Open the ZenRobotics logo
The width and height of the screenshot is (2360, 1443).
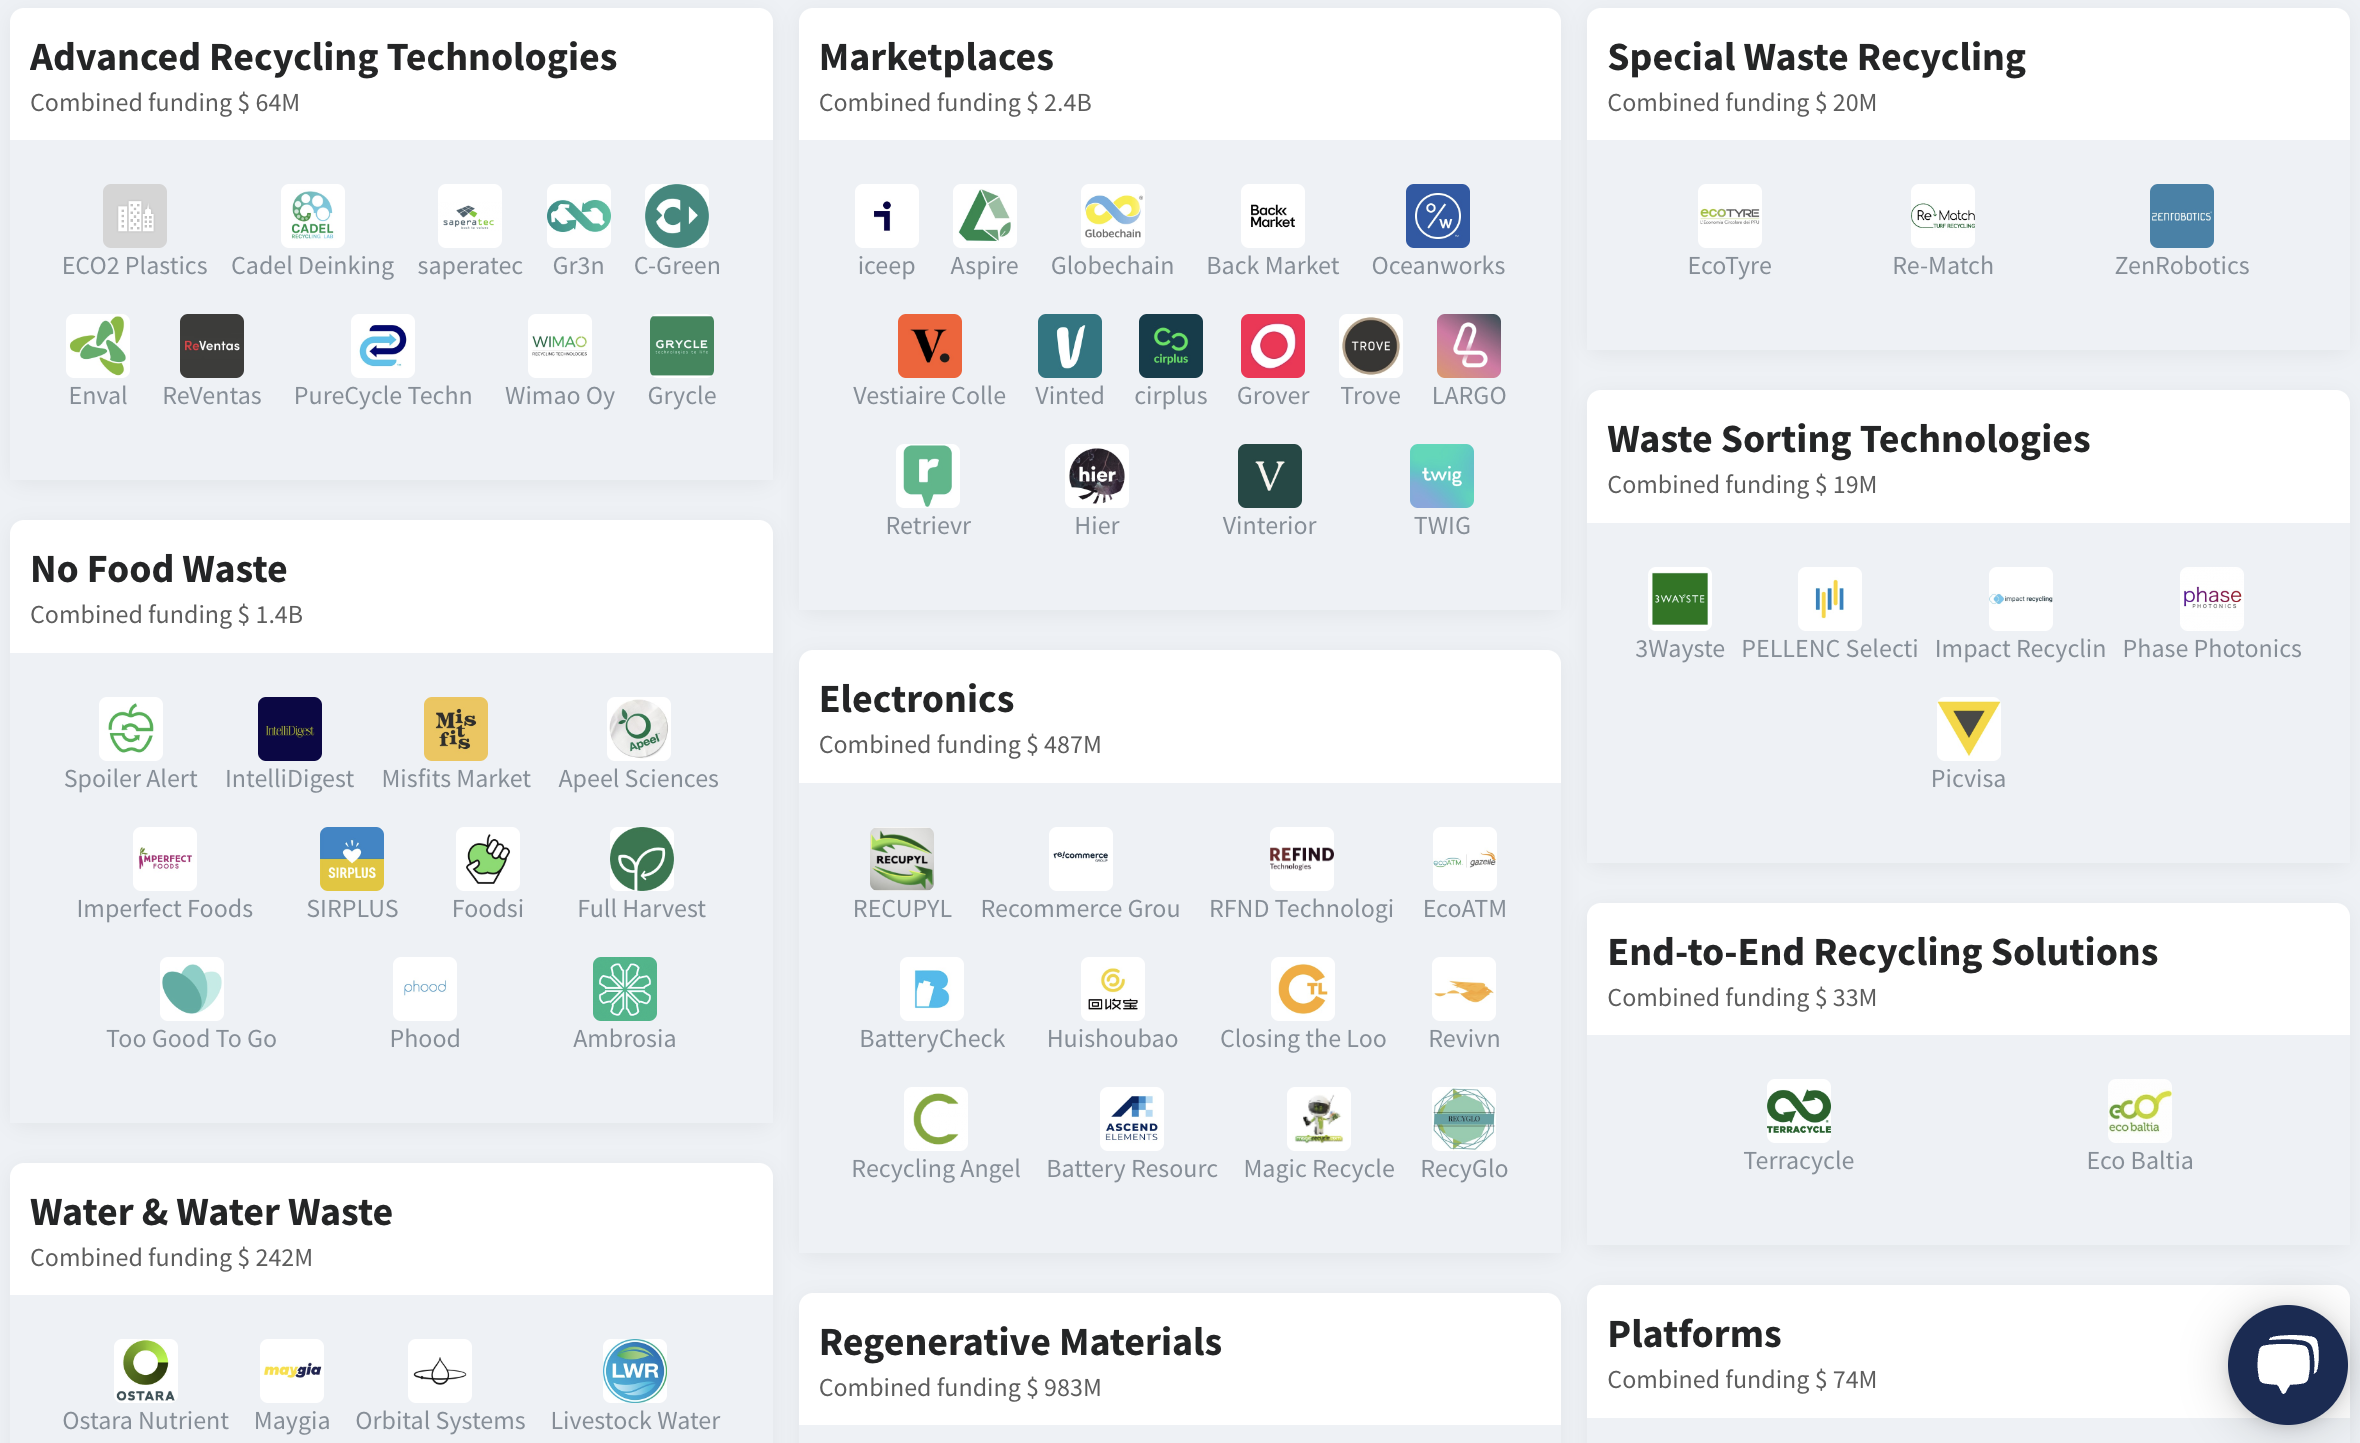click(2182, 216)
